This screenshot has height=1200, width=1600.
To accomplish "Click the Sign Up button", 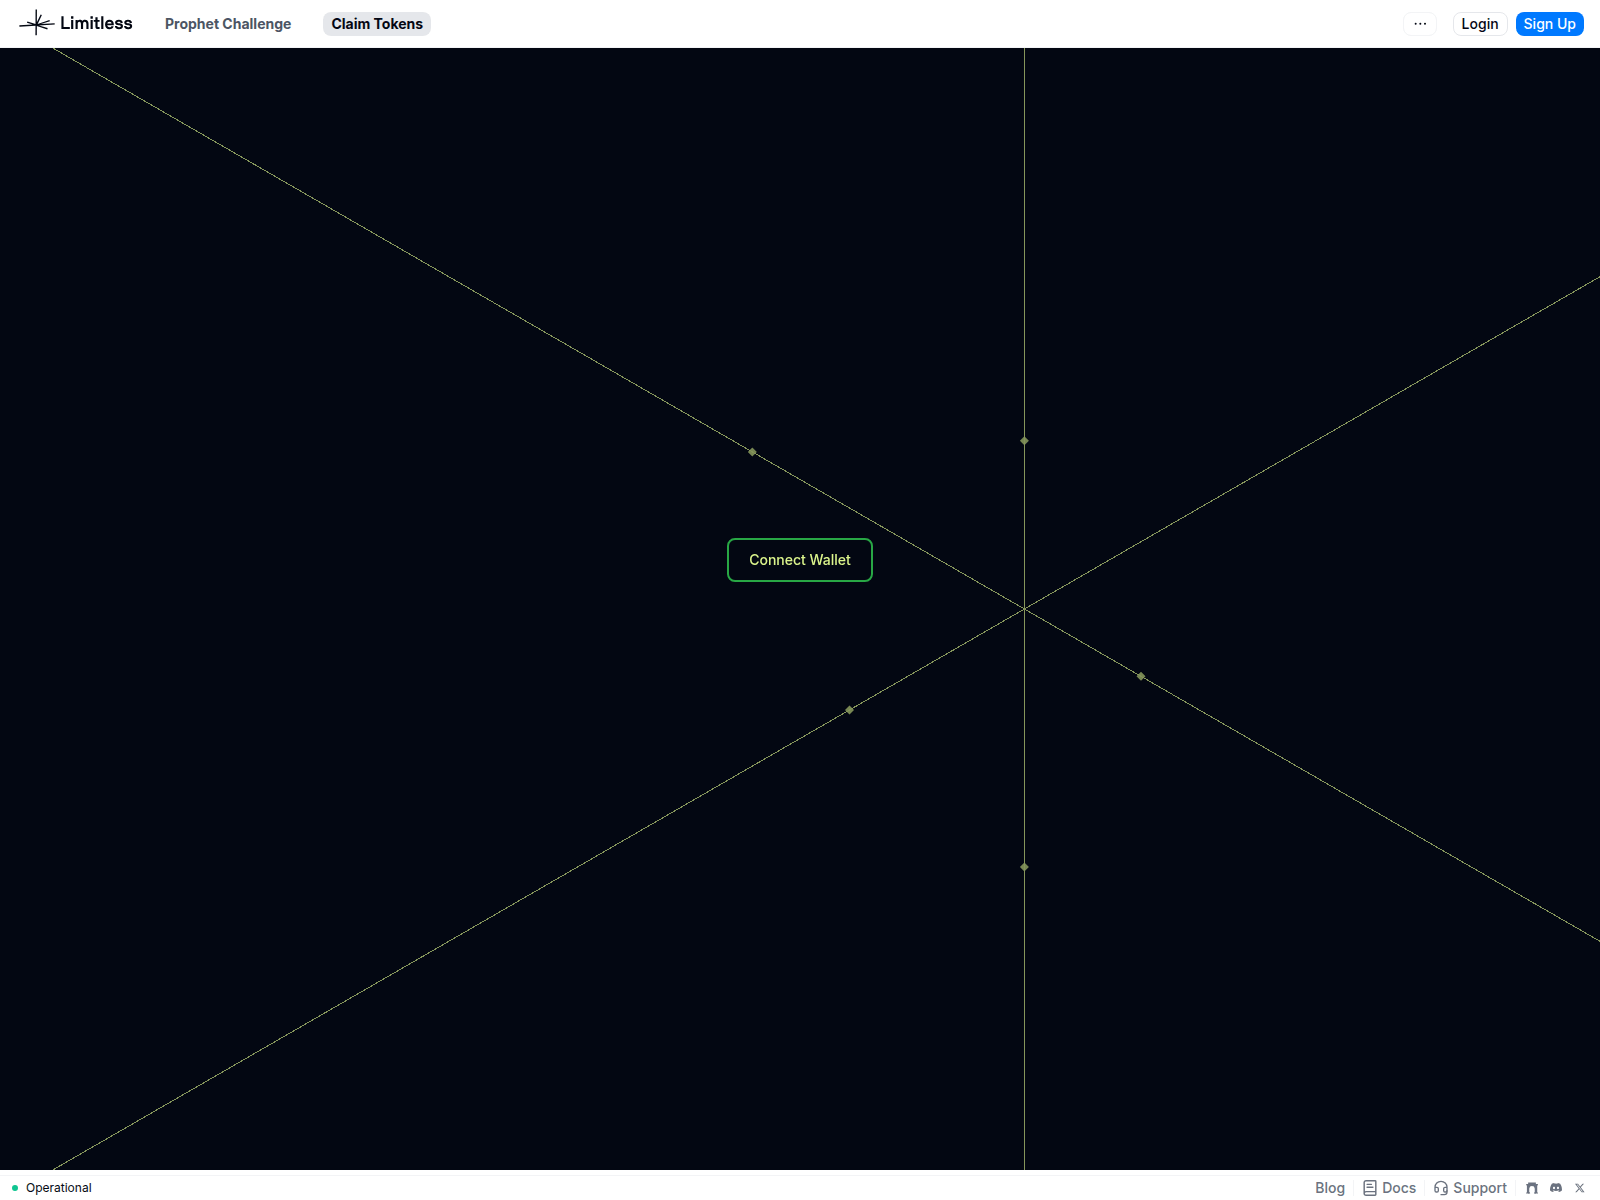I will tap(1549, 23).
